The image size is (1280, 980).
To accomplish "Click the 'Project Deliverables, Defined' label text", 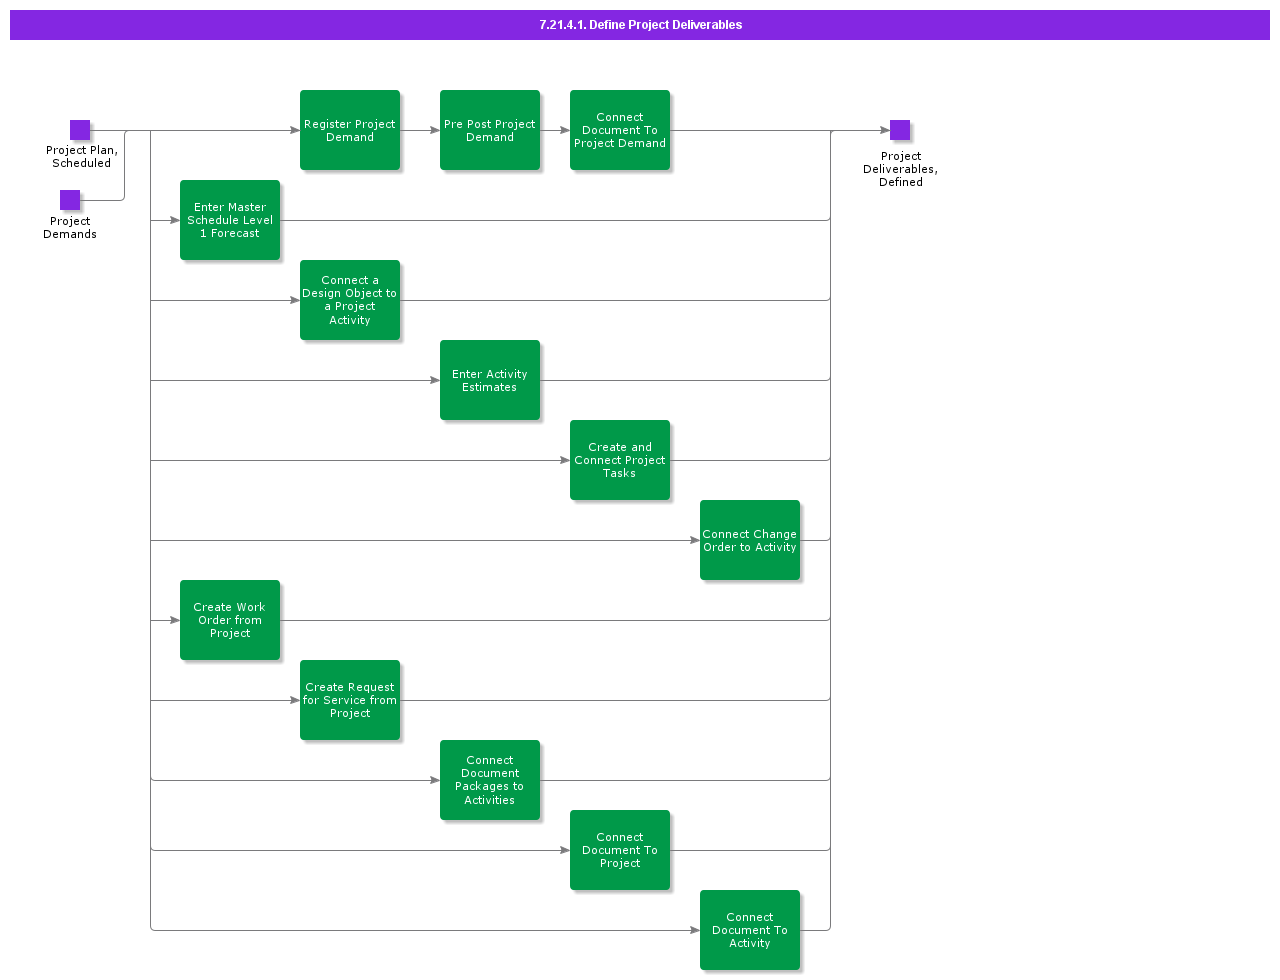I will pos(901,169).
